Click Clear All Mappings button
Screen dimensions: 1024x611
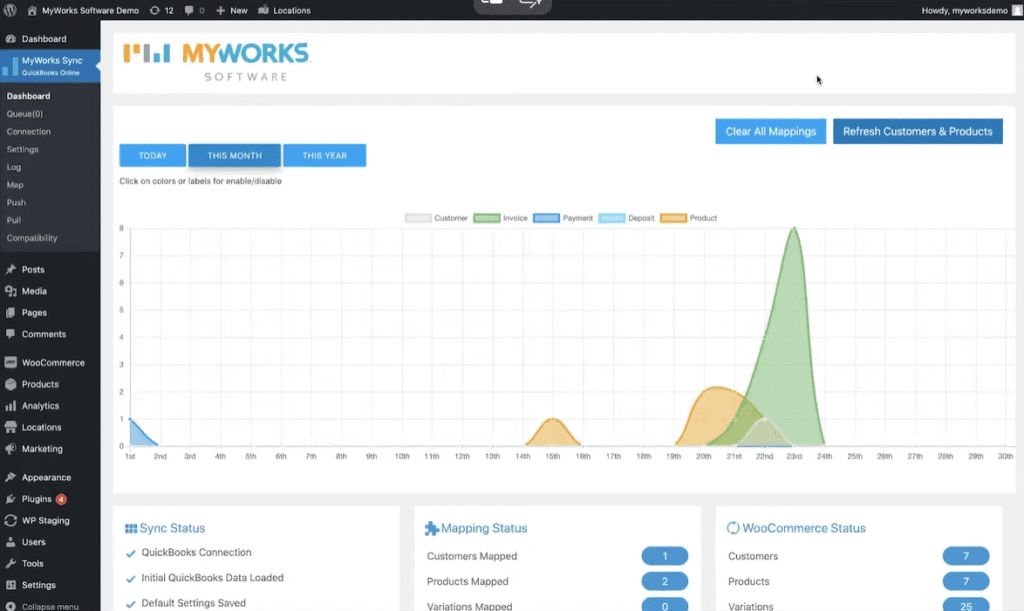pos(771,131)
